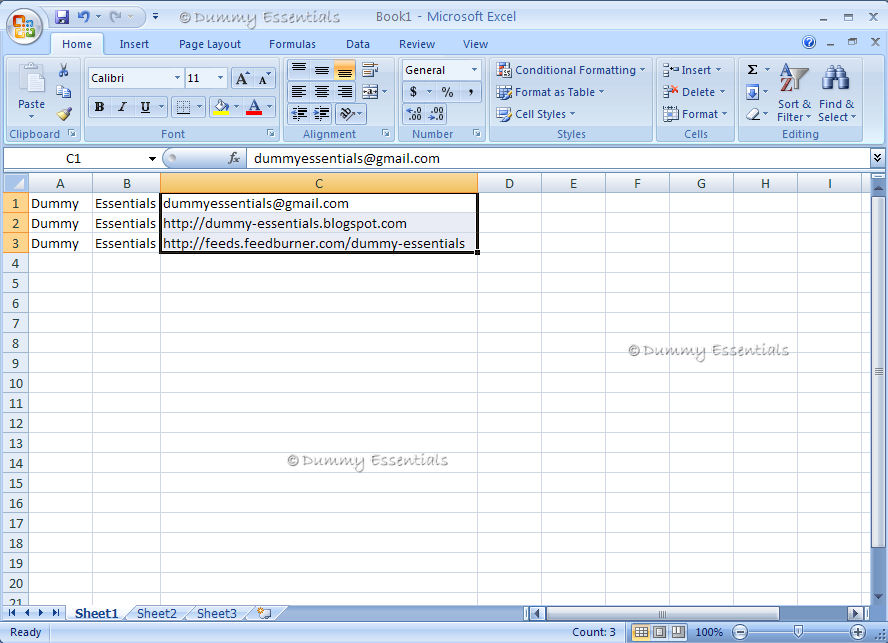
Task: Set Bottom Align vertical alignment
Action: (344, 70)
